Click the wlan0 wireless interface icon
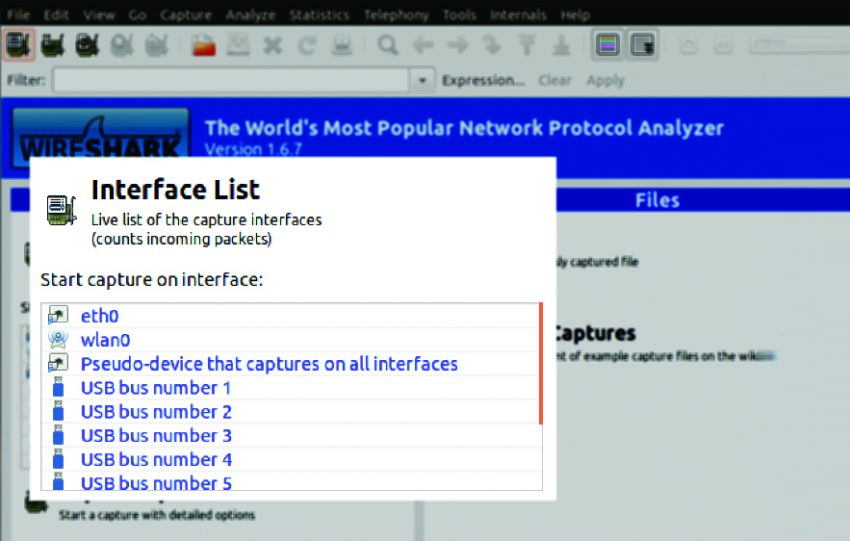Image resolution: width=850 pixels, height=541 pixels. click(58, 340)
